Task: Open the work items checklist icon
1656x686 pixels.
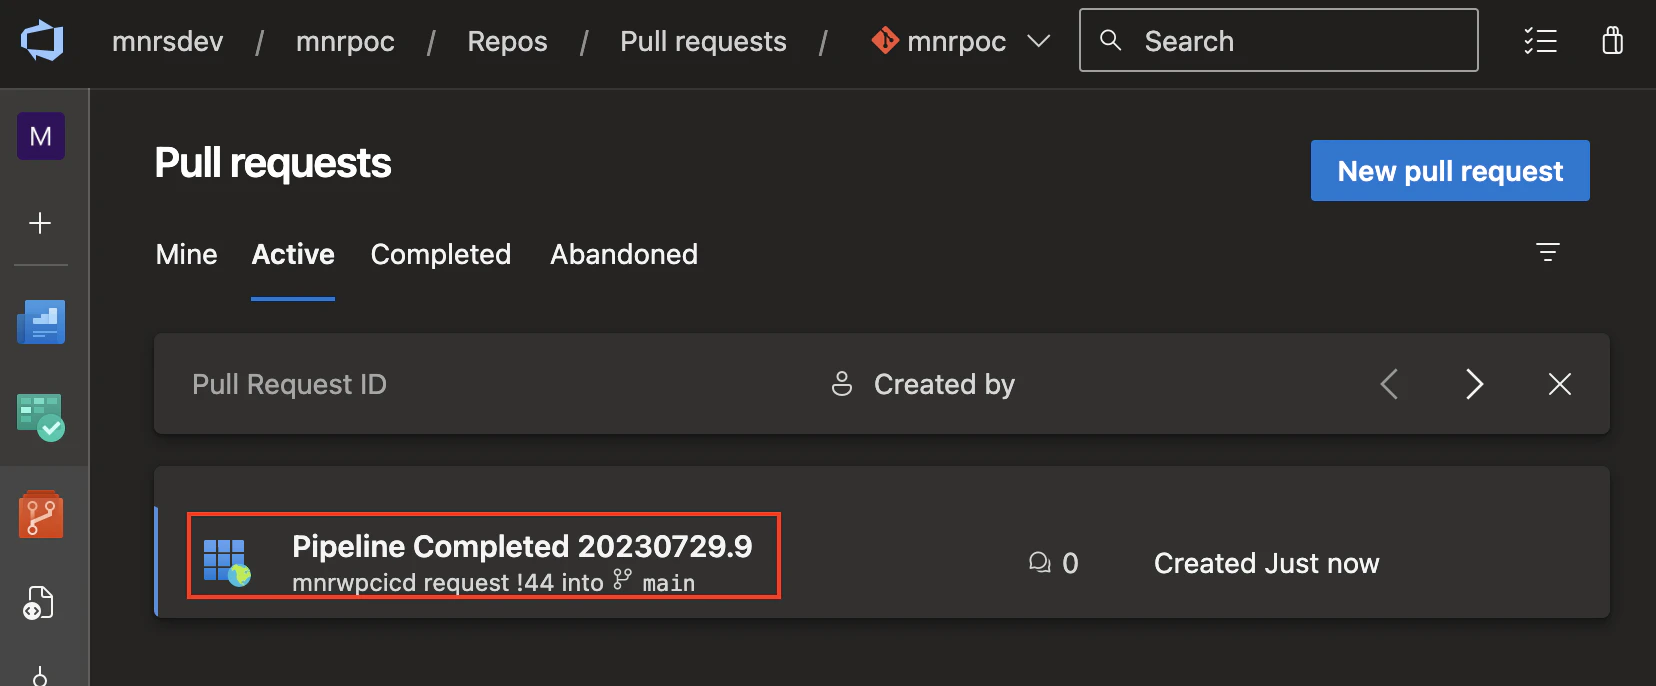Action: point(1540,40)
